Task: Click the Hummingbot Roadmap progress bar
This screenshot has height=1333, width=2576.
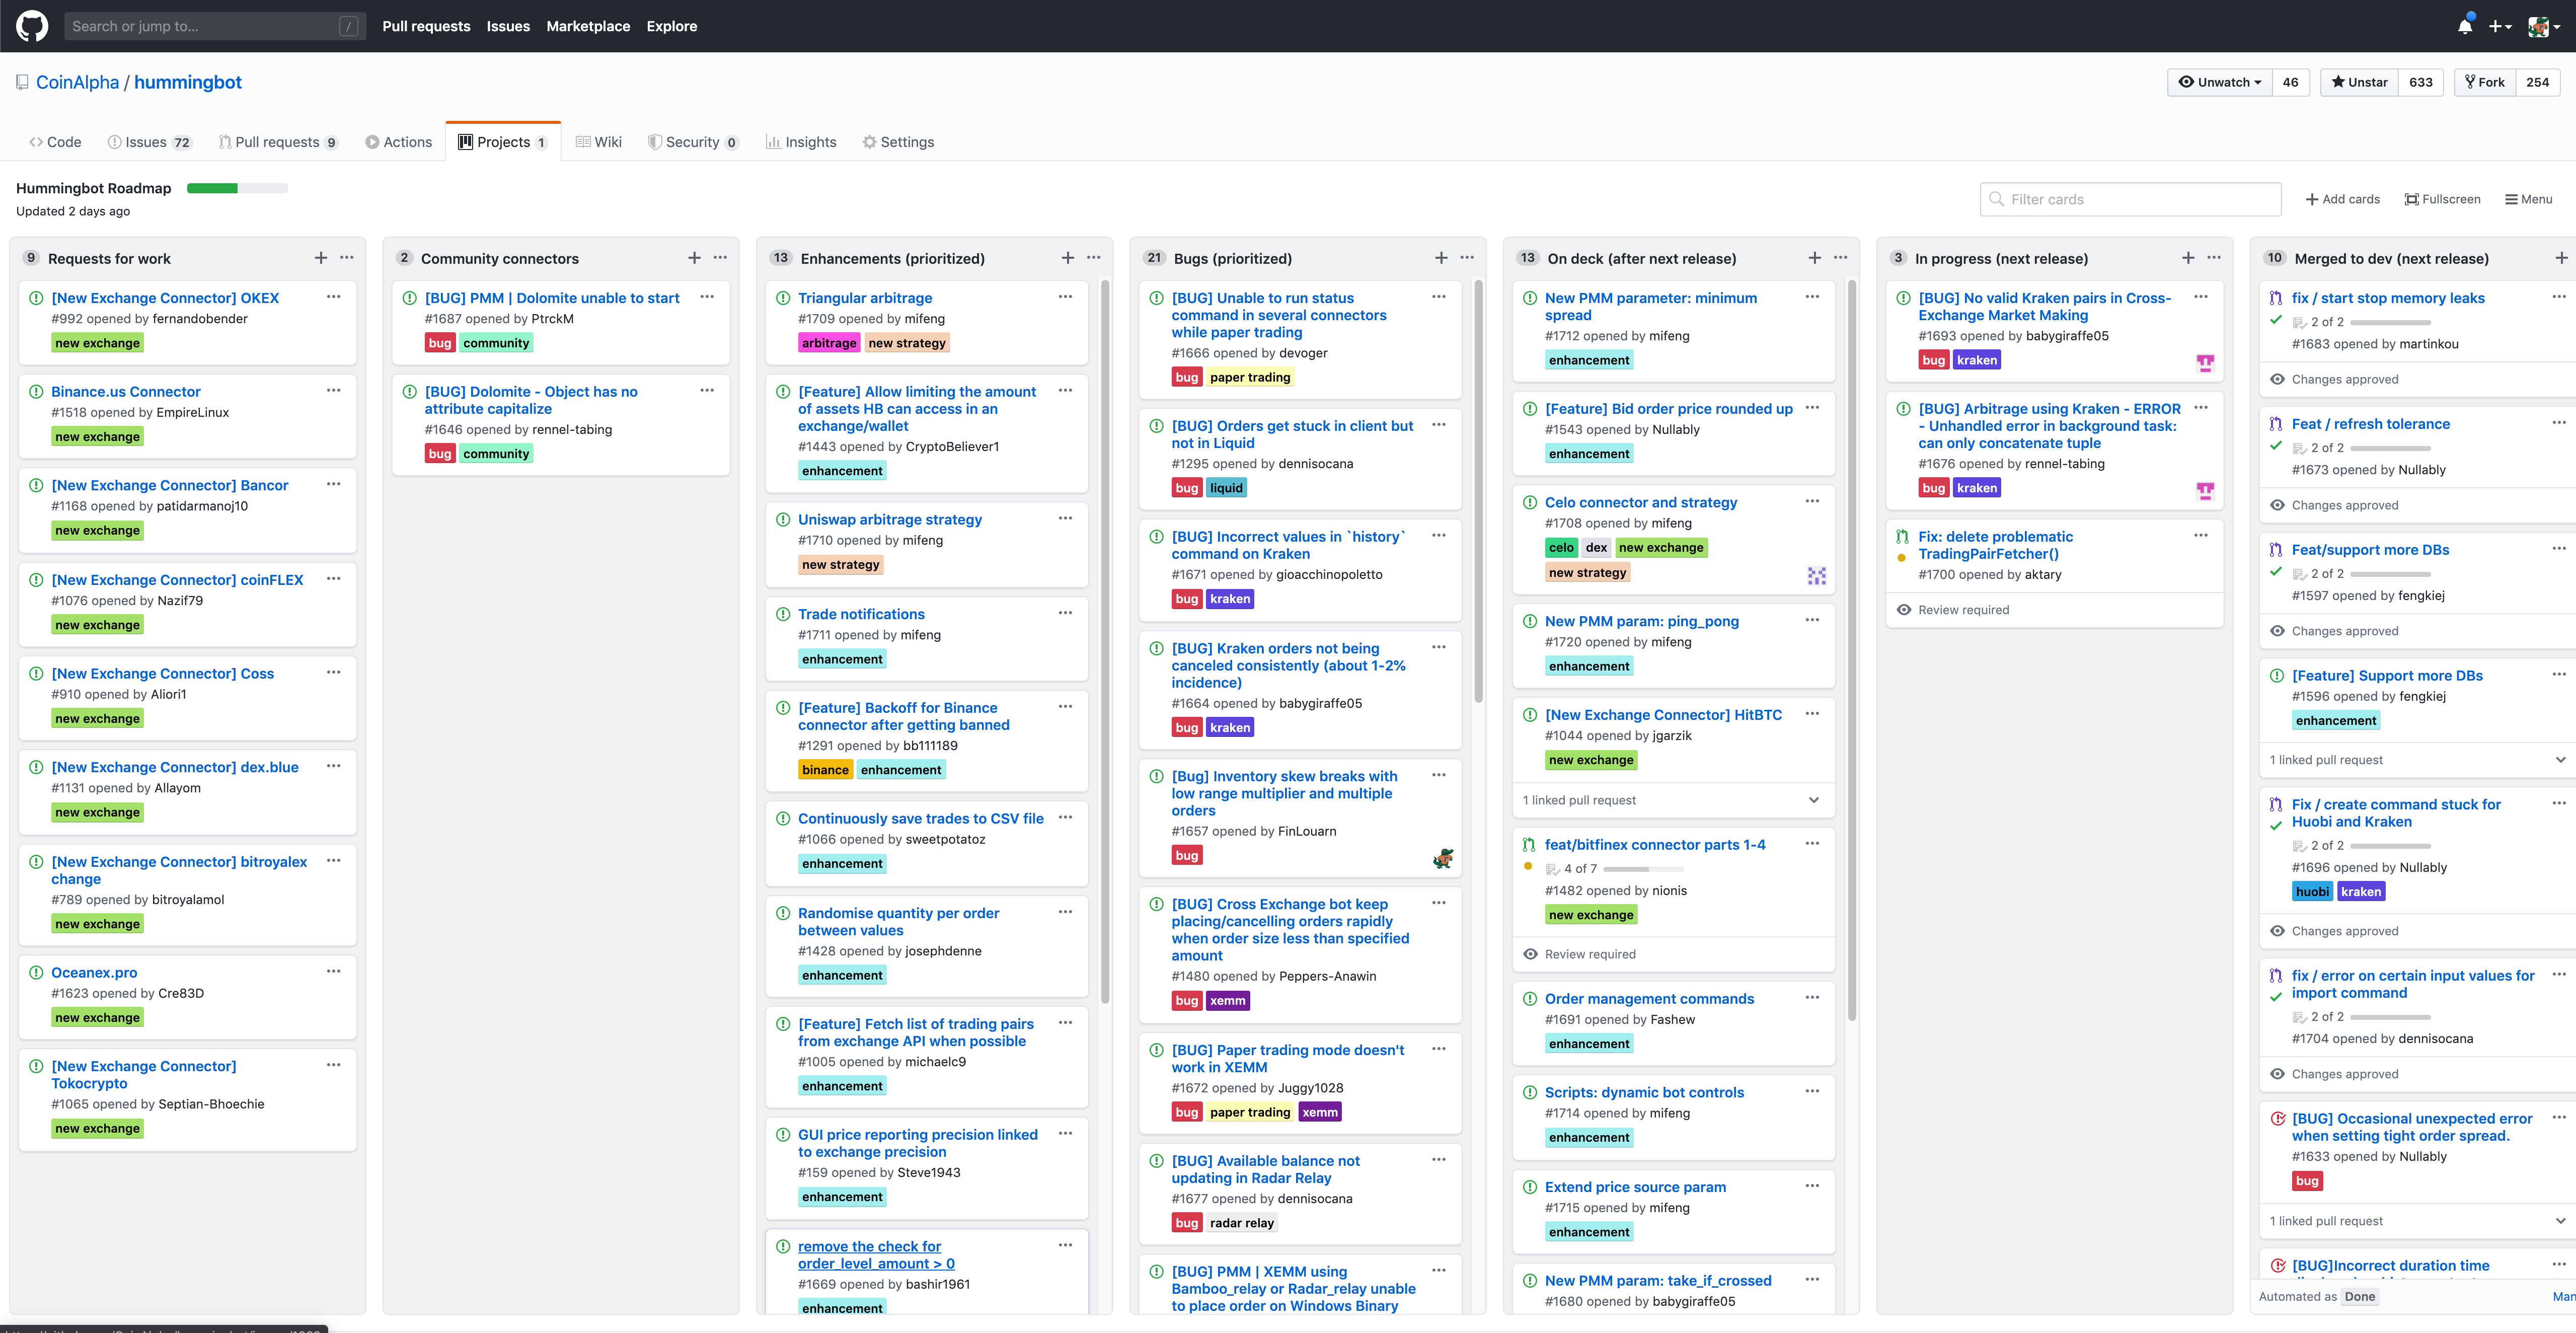Action: pos(237,188)
